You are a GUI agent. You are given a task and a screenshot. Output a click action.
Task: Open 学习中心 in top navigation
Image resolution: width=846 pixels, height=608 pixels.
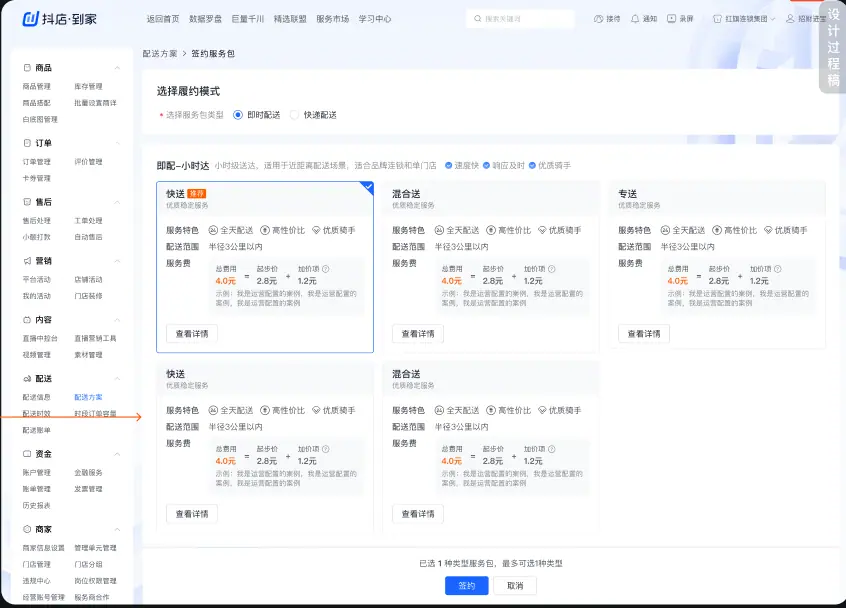(375, 19)
